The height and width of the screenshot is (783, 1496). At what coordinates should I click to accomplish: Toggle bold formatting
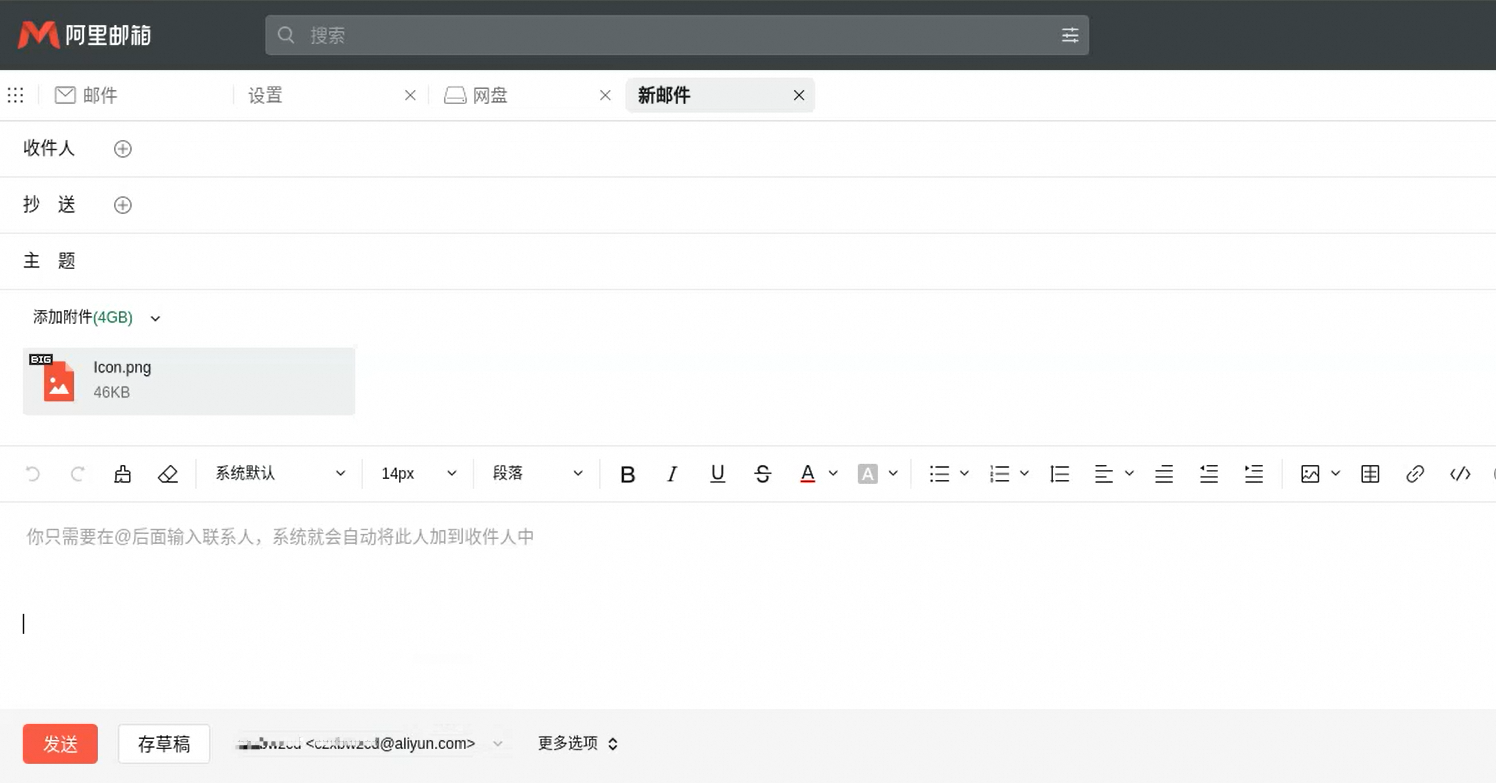tap(628, 474)
